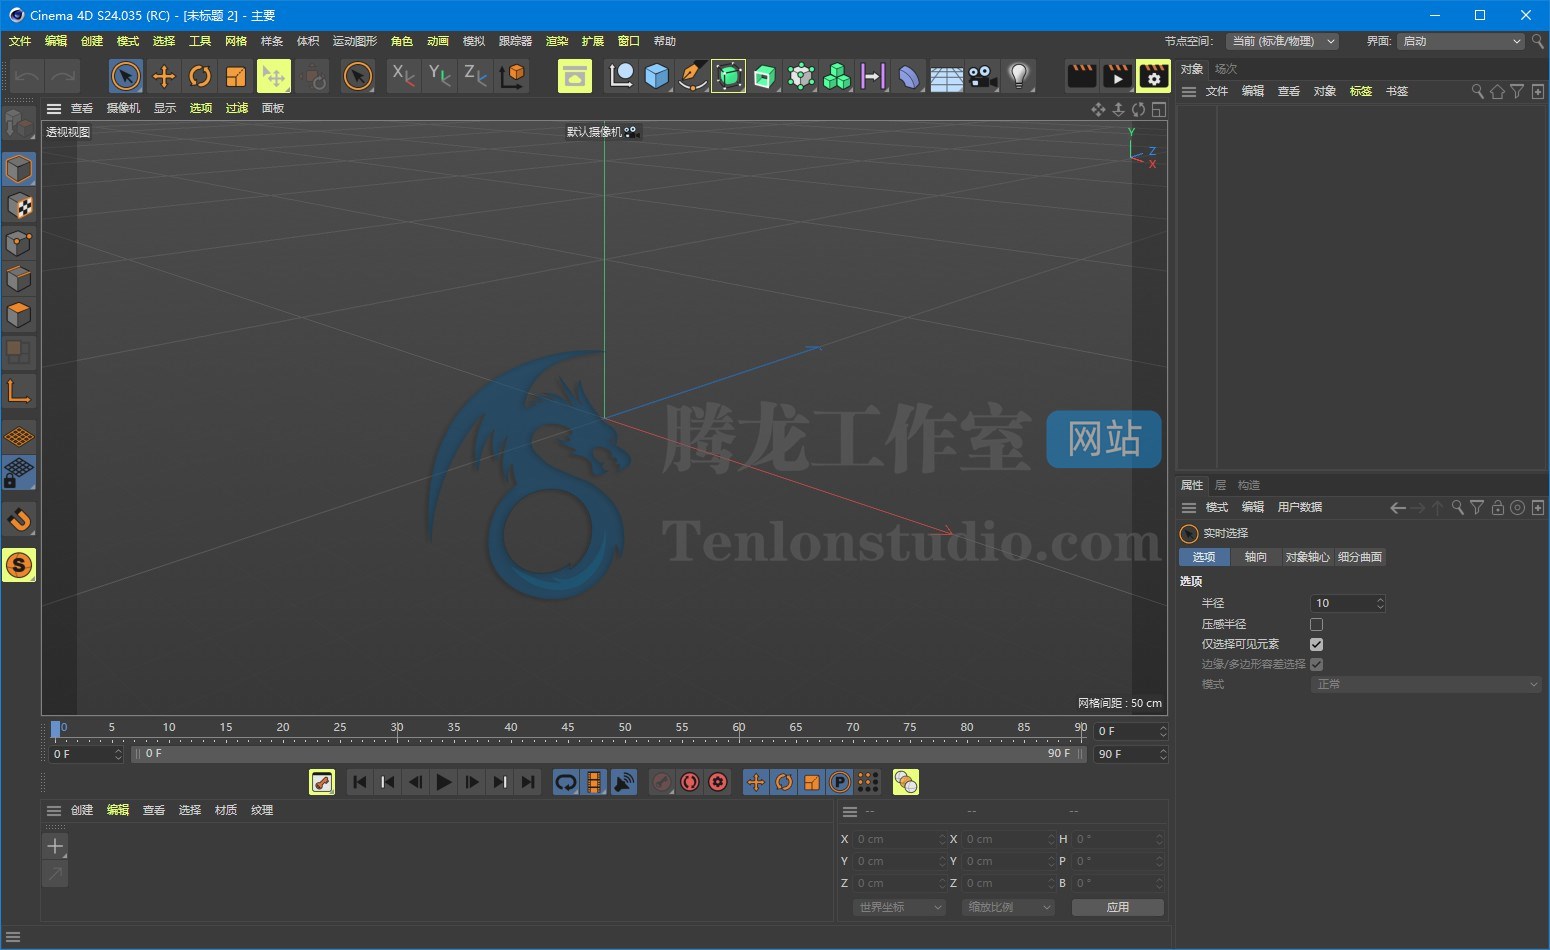Open the MoGraph cloner icon
The height and width of the screenshot is (950, 1550).
[x=837, y=76]
